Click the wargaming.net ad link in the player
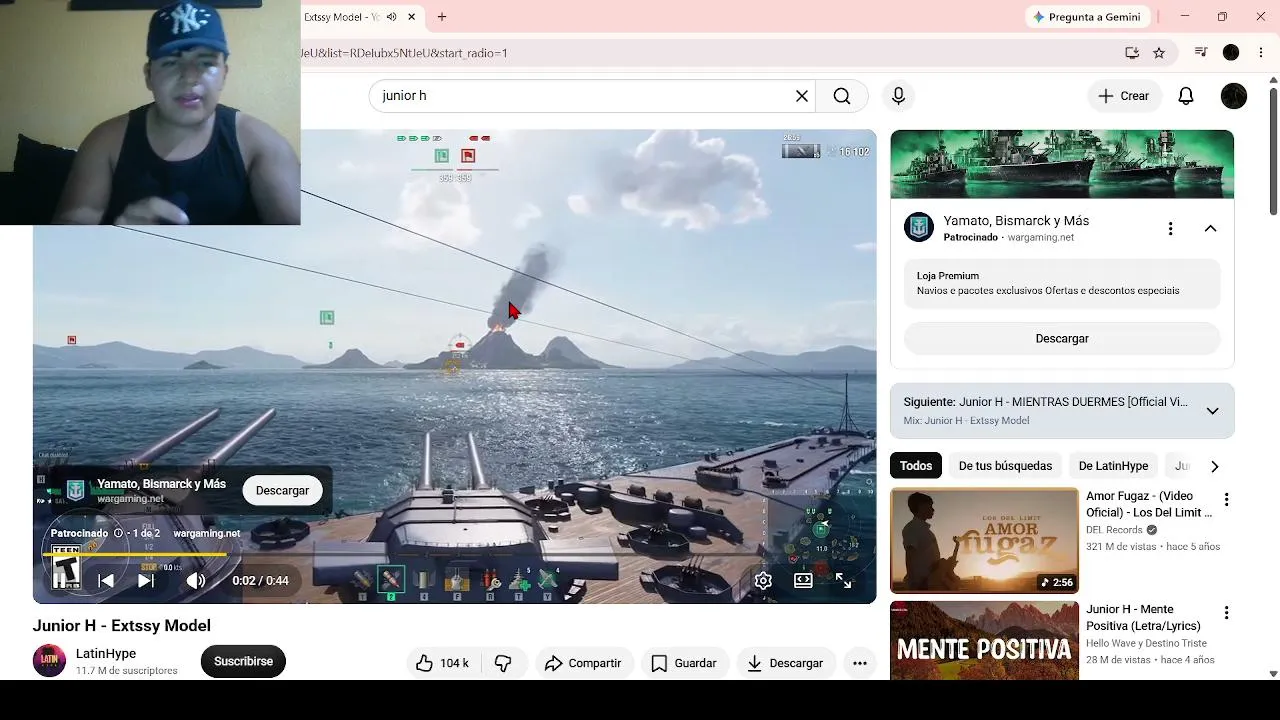 coord(207,534)
